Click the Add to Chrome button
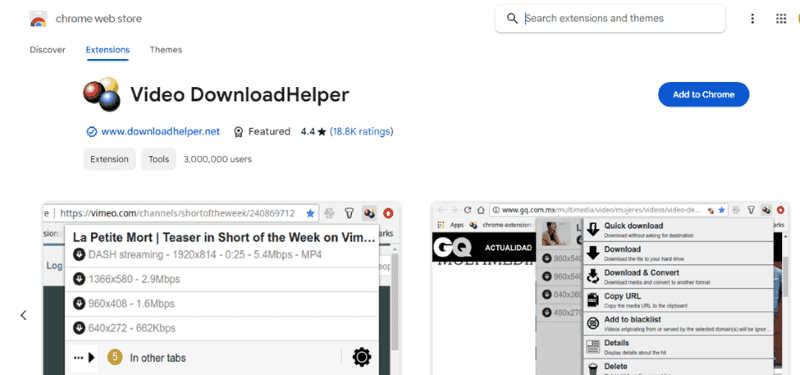The height and width of the screenshot is (375, 800). (x=704, y=94)
